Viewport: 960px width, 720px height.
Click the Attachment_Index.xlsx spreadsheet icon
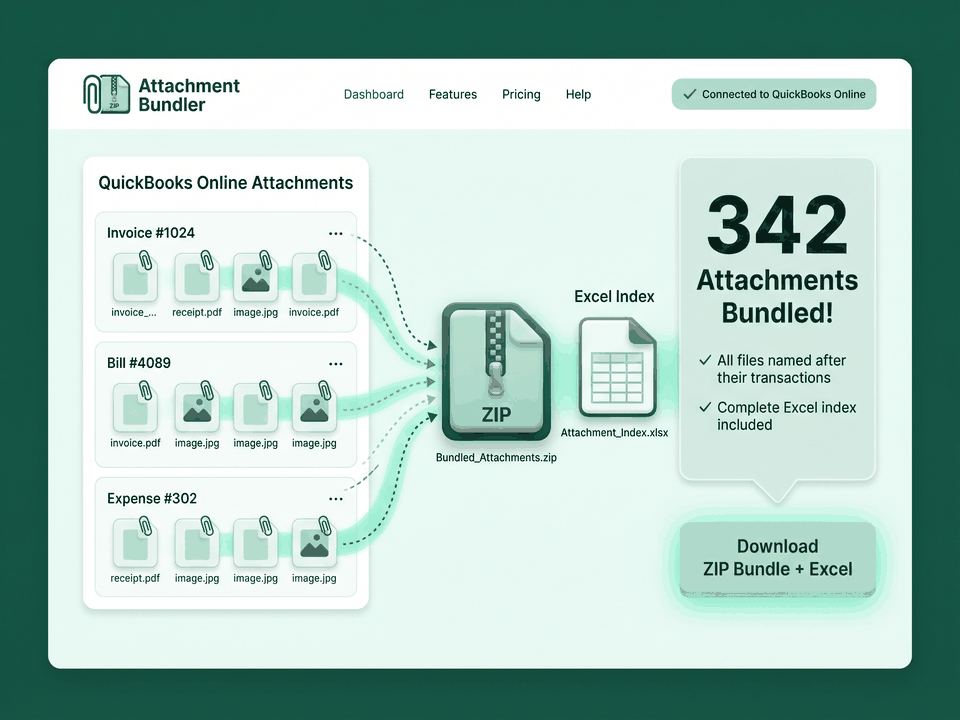(617, 367)
